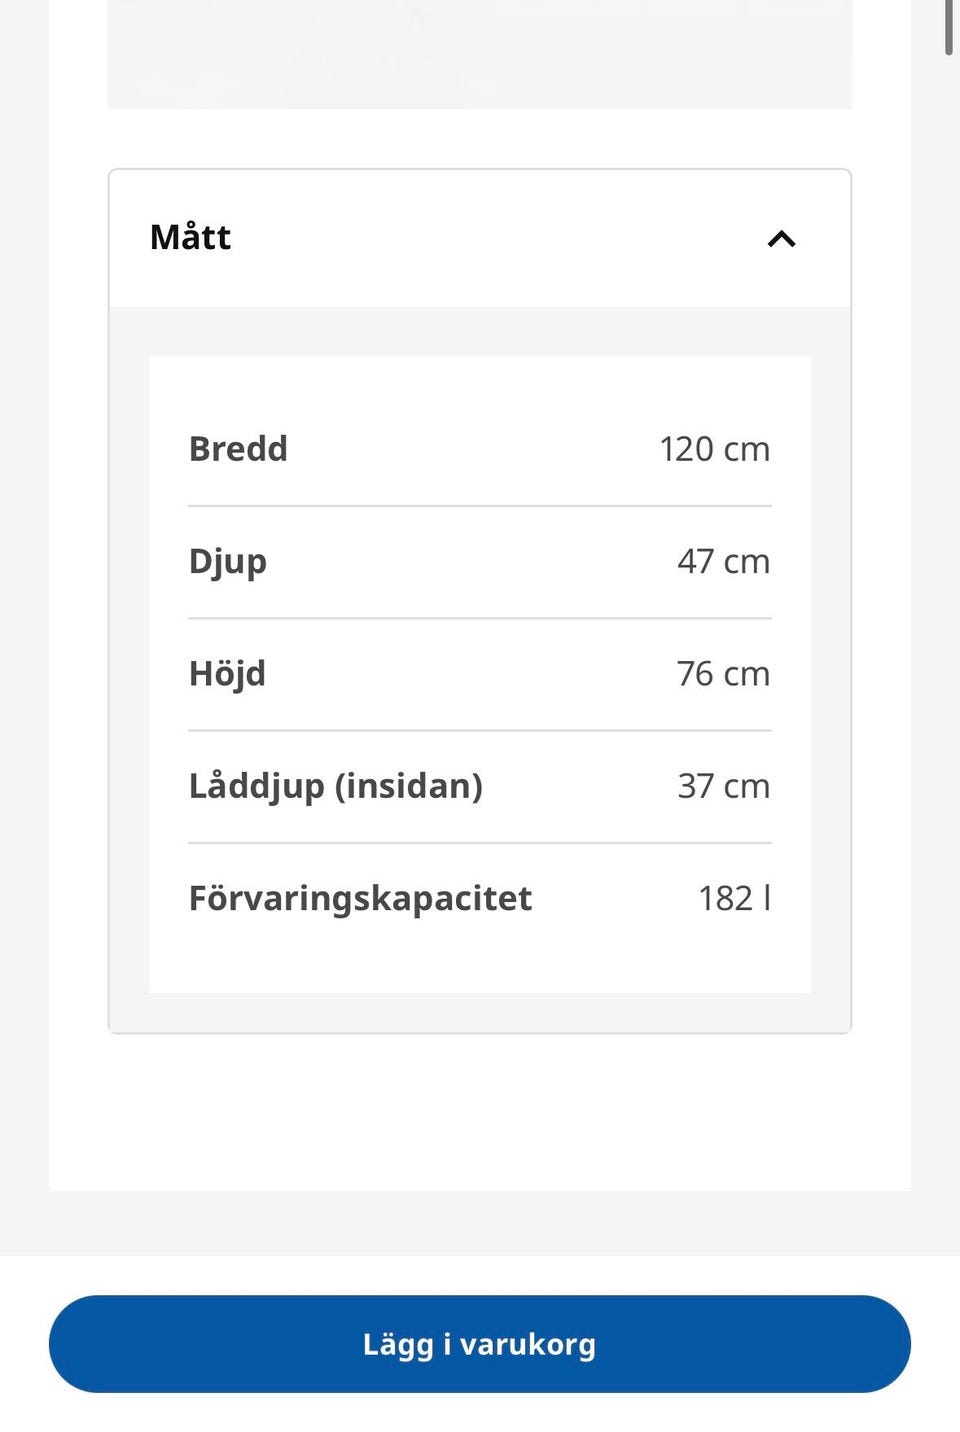The image size is (960, 1432).
Task: Select the Mått heading text
Action: pyautogui.click(x=190, y=237)
